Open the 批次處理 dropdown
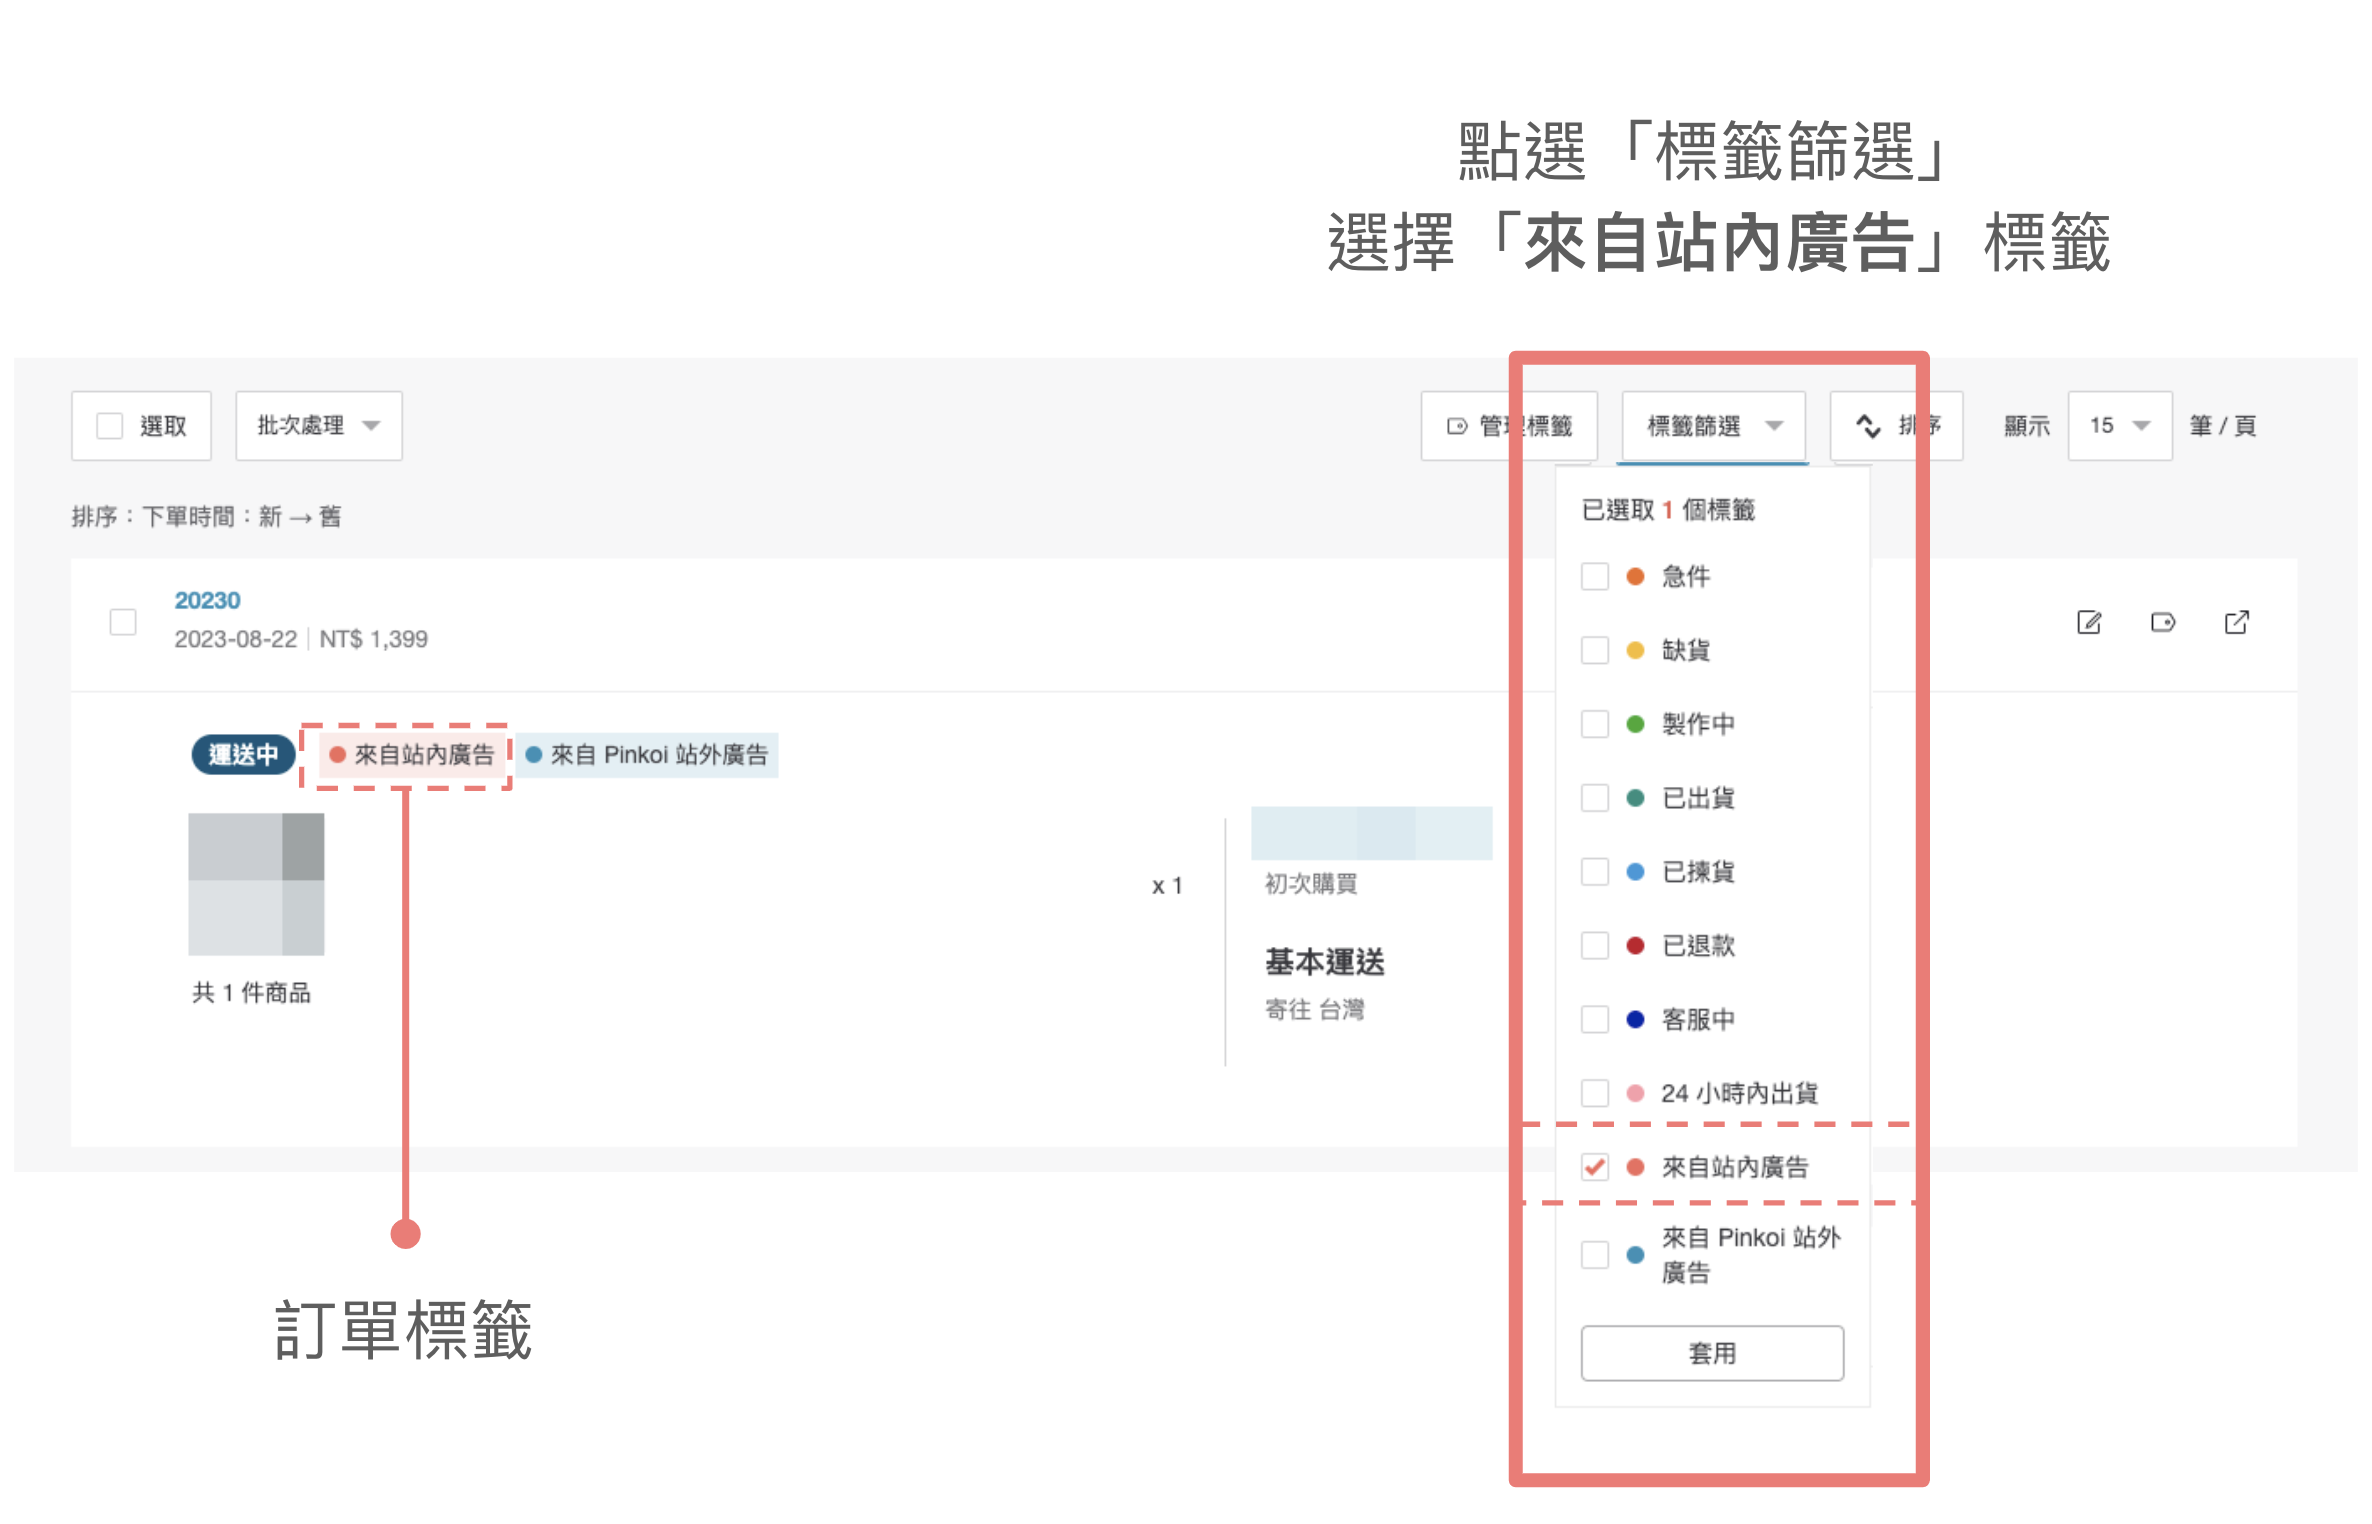This screenshot has height=1524, width=2372. 318,426
